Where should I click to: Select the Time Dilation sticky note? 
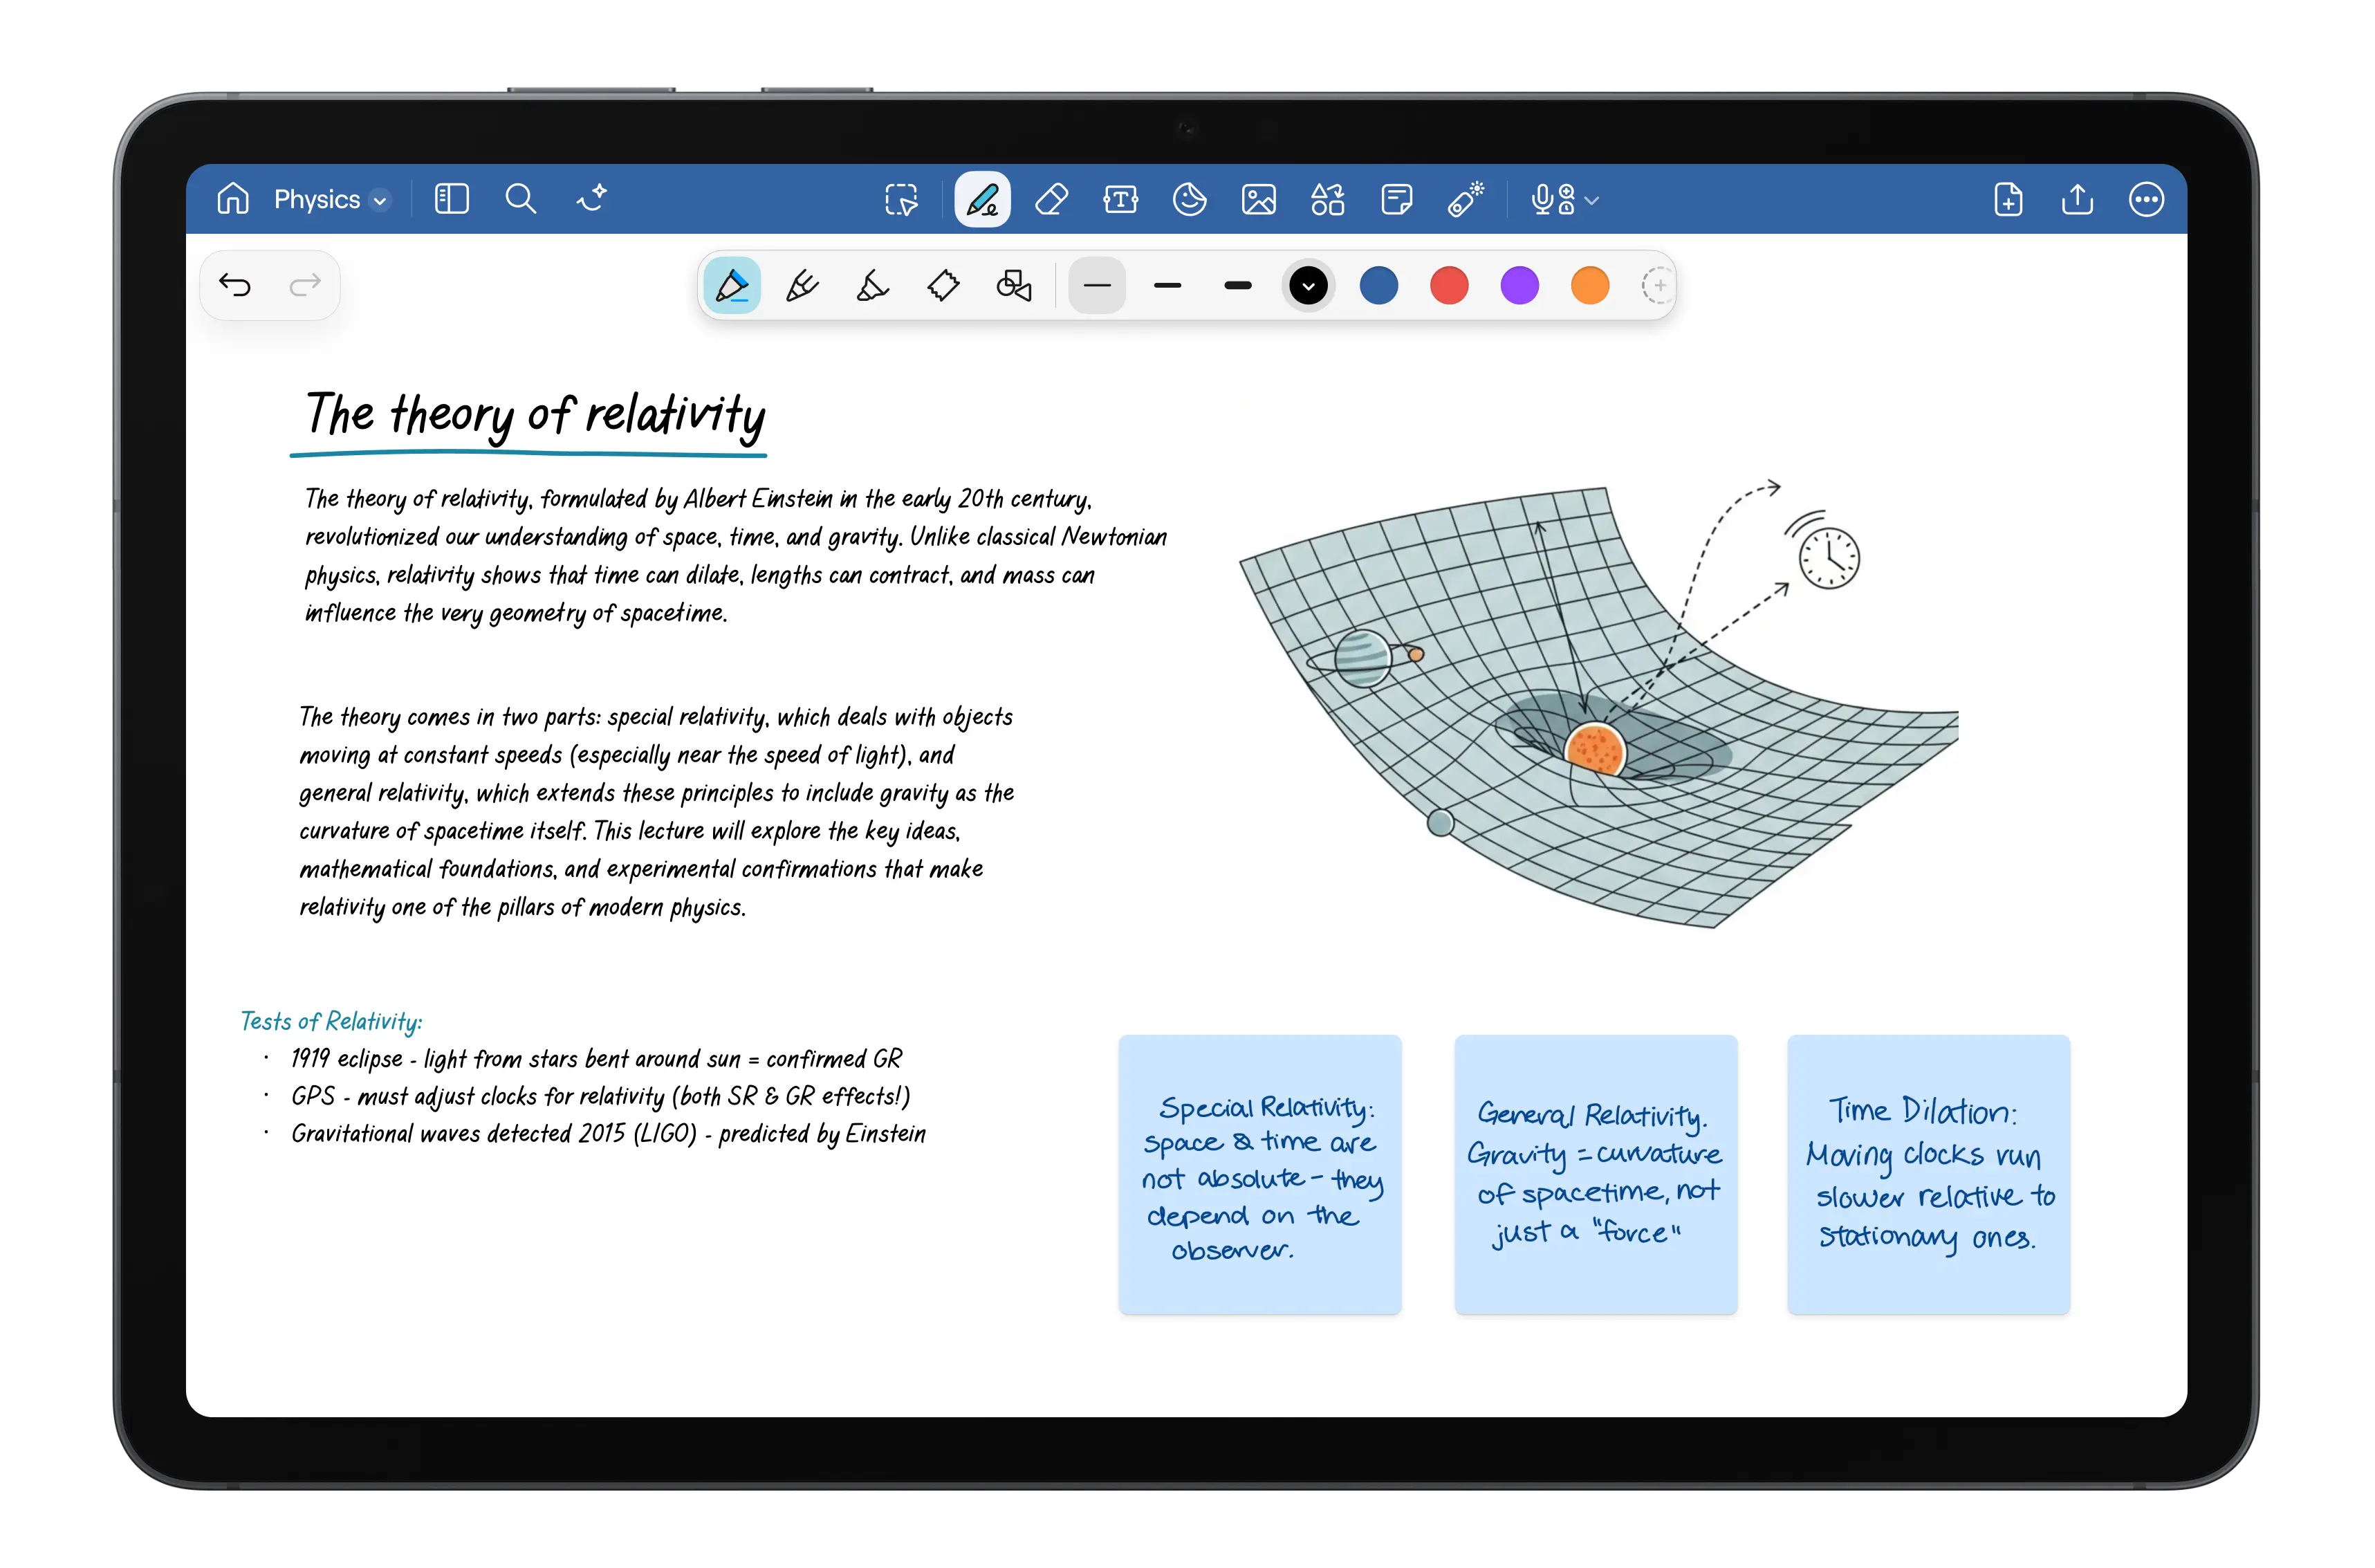pos(1928,1174)
